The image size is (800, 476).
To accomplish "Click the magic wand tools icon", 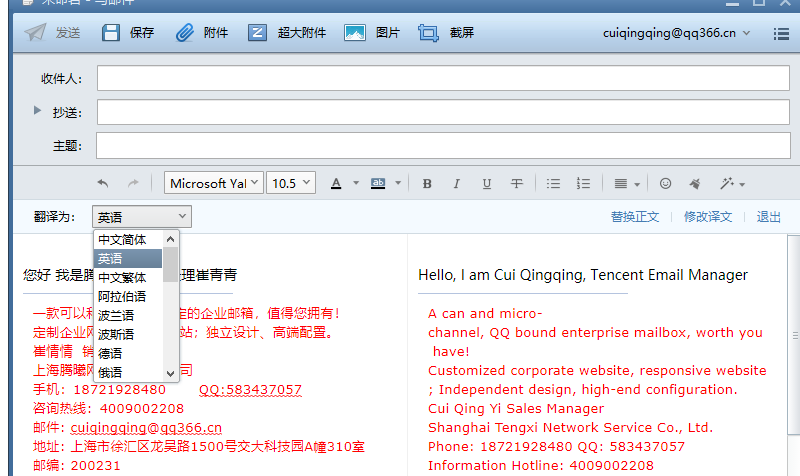I will tap(727, 184).
